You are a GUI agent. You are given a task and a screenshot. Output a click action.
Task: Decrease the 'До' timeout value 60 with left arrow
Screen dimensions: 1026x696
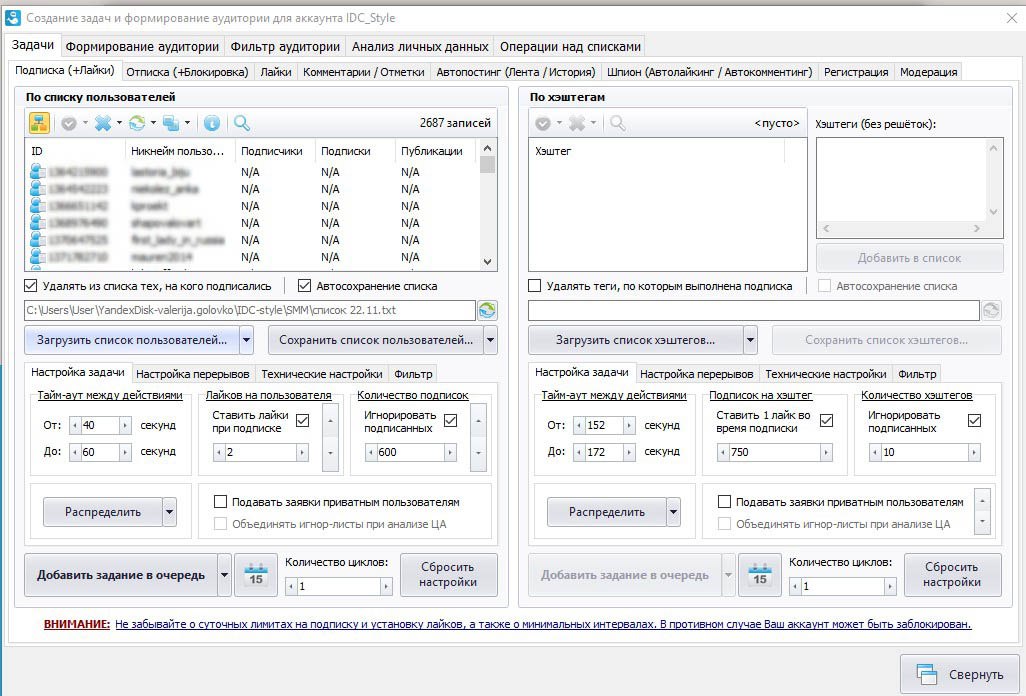tap(75, 452)
